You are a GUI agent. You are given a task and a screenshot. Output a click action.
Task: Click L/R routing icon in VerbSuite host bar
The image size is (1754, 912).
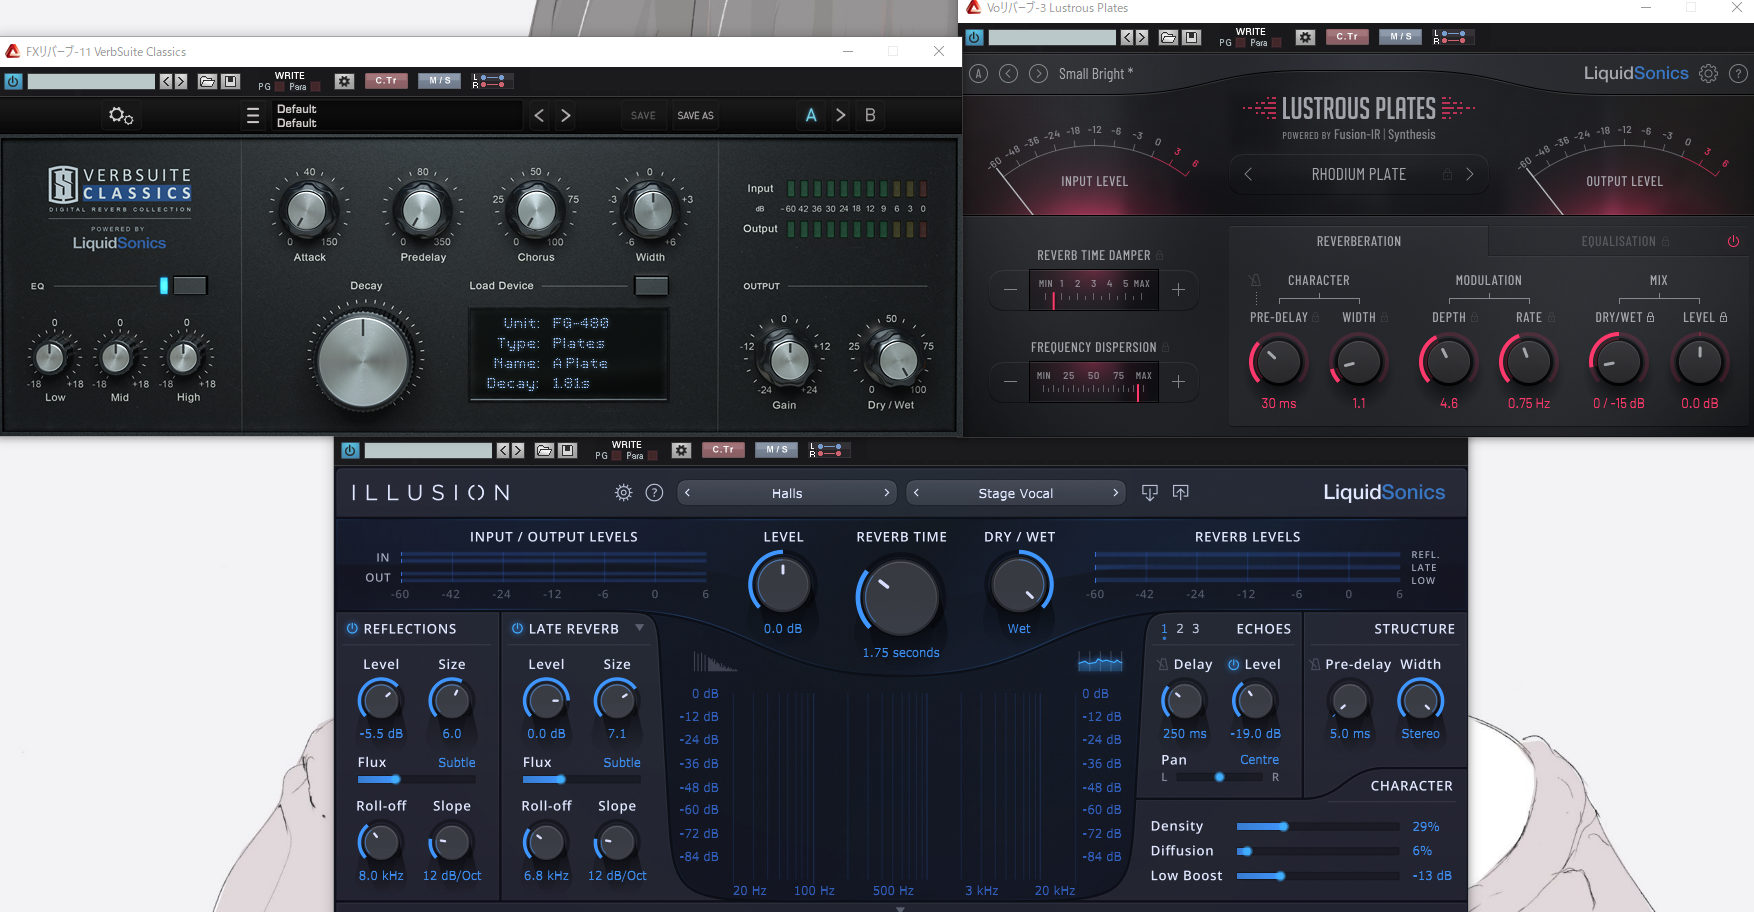(490, 81)
